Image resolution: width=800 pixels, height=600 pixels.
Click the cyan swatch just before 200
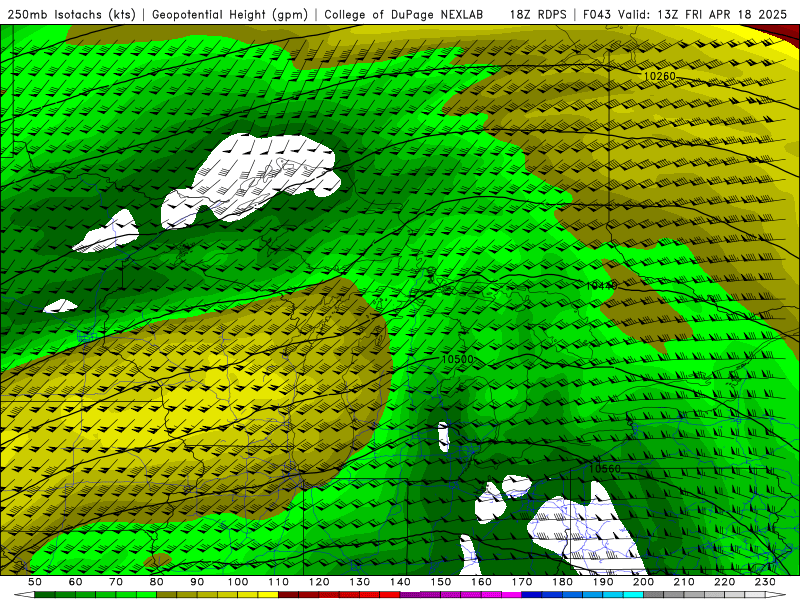point(634,595)
